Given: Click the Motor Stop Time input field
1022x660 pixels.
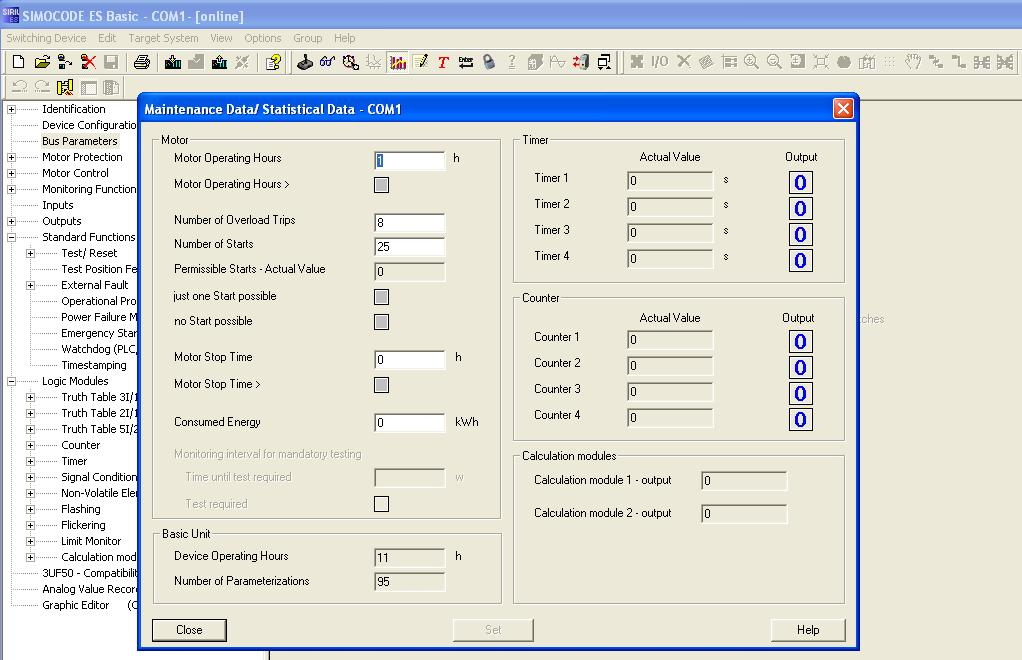Looking at the screenshot, I should (409, 360).
